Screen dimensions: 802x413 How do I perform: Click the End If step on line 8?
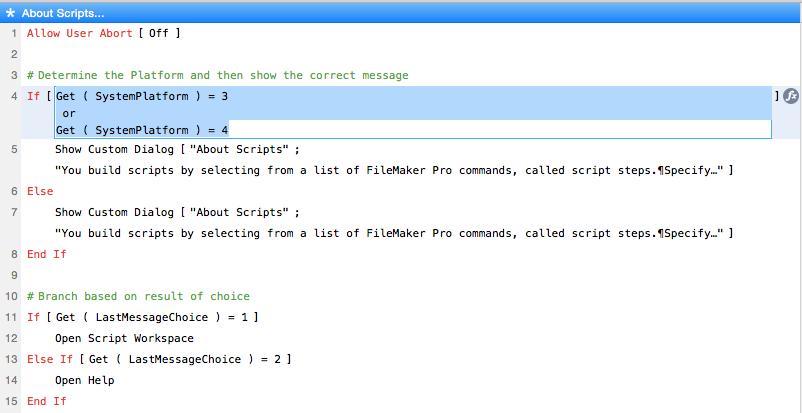pos(46,254)
